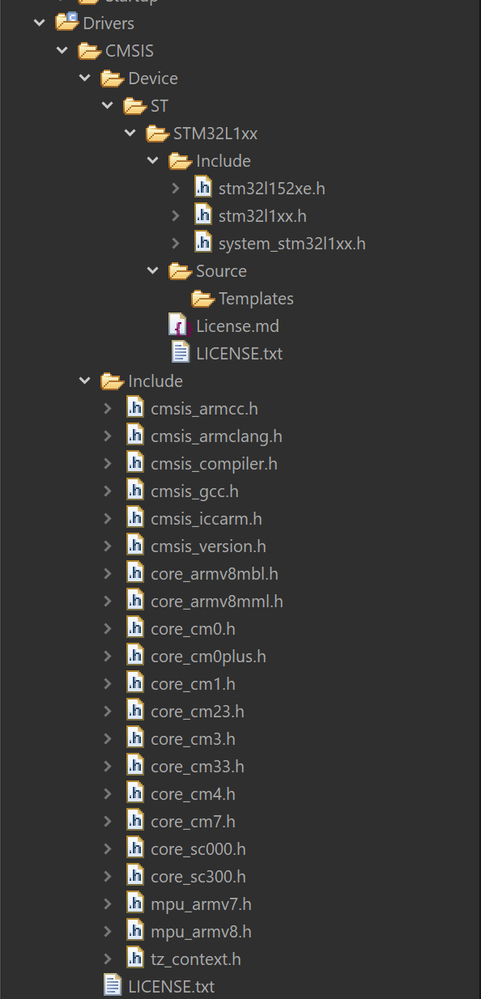Expand the core_cm4.h file outline

(x=108, y=794)
